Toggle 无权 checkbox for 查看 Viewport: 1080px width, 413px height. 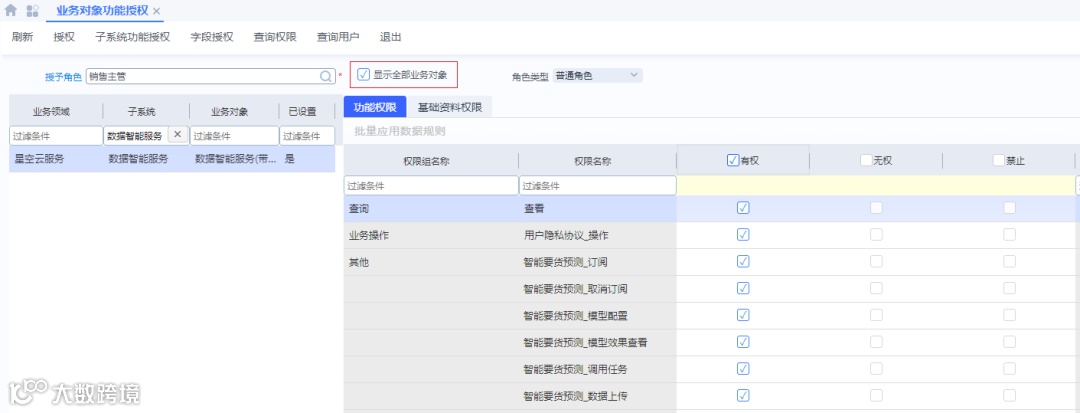coord(876,208)
